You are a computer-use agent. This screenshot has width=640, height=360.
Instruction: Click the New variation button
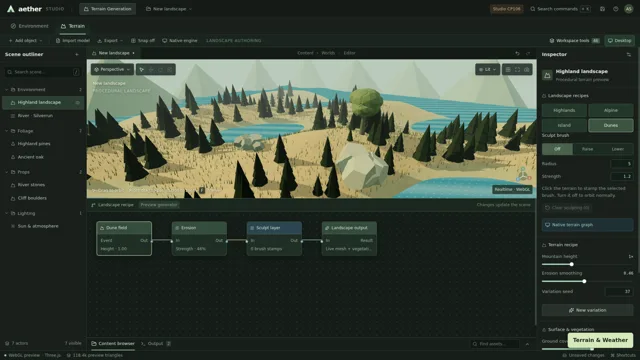587,310
